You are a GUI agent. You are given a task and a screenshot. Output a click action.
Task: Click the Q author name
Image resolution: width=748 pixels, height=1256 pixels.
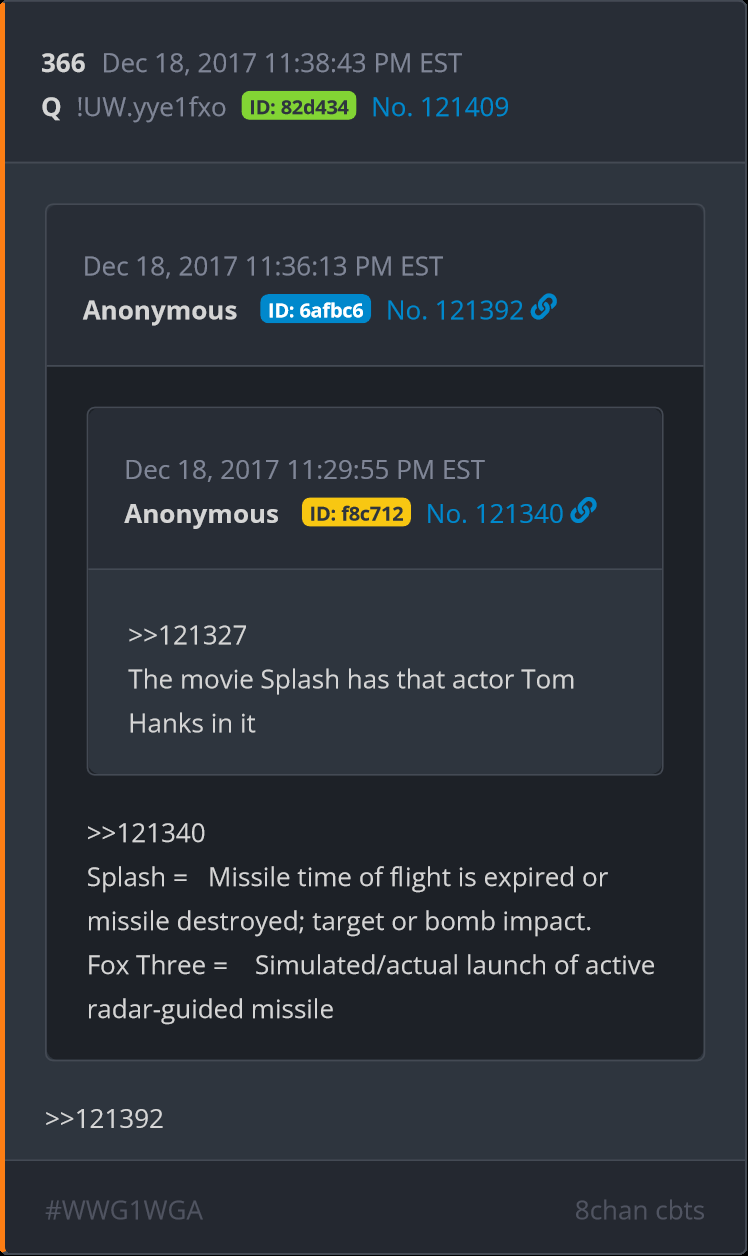(51, 107)
